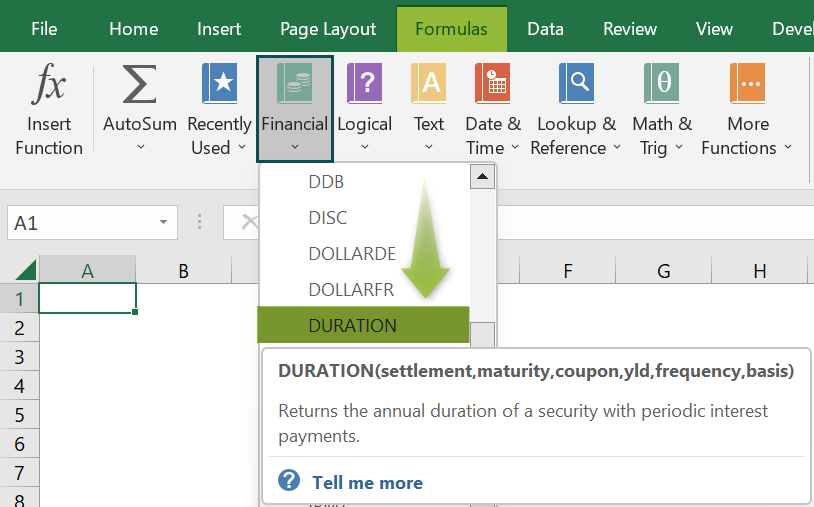
Task: Select row 3 header
Action: pos(19,357)
